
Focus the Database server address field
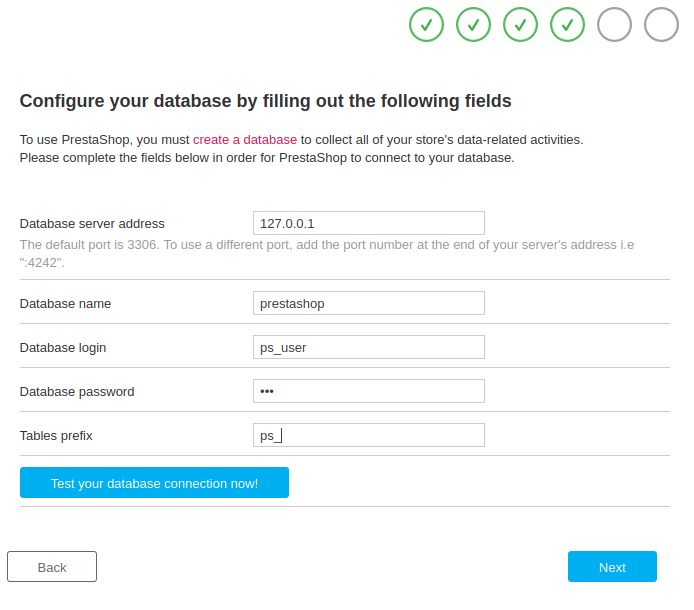pos(369,223)
